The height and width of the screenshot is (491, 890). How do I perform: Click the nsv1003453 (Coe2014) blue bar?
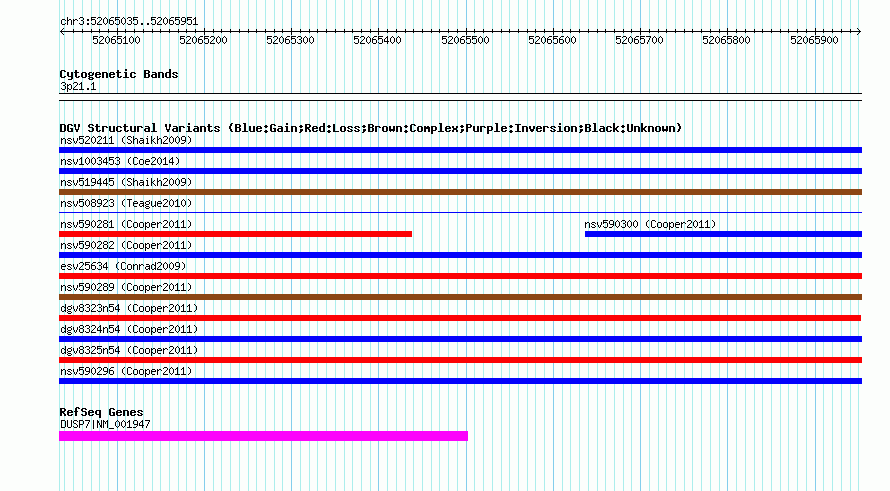pos(460,171)
